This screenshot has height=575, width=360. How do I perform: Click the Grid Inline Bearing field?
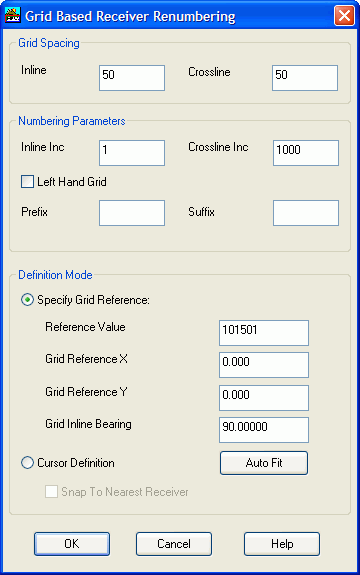tap(264, 430)
